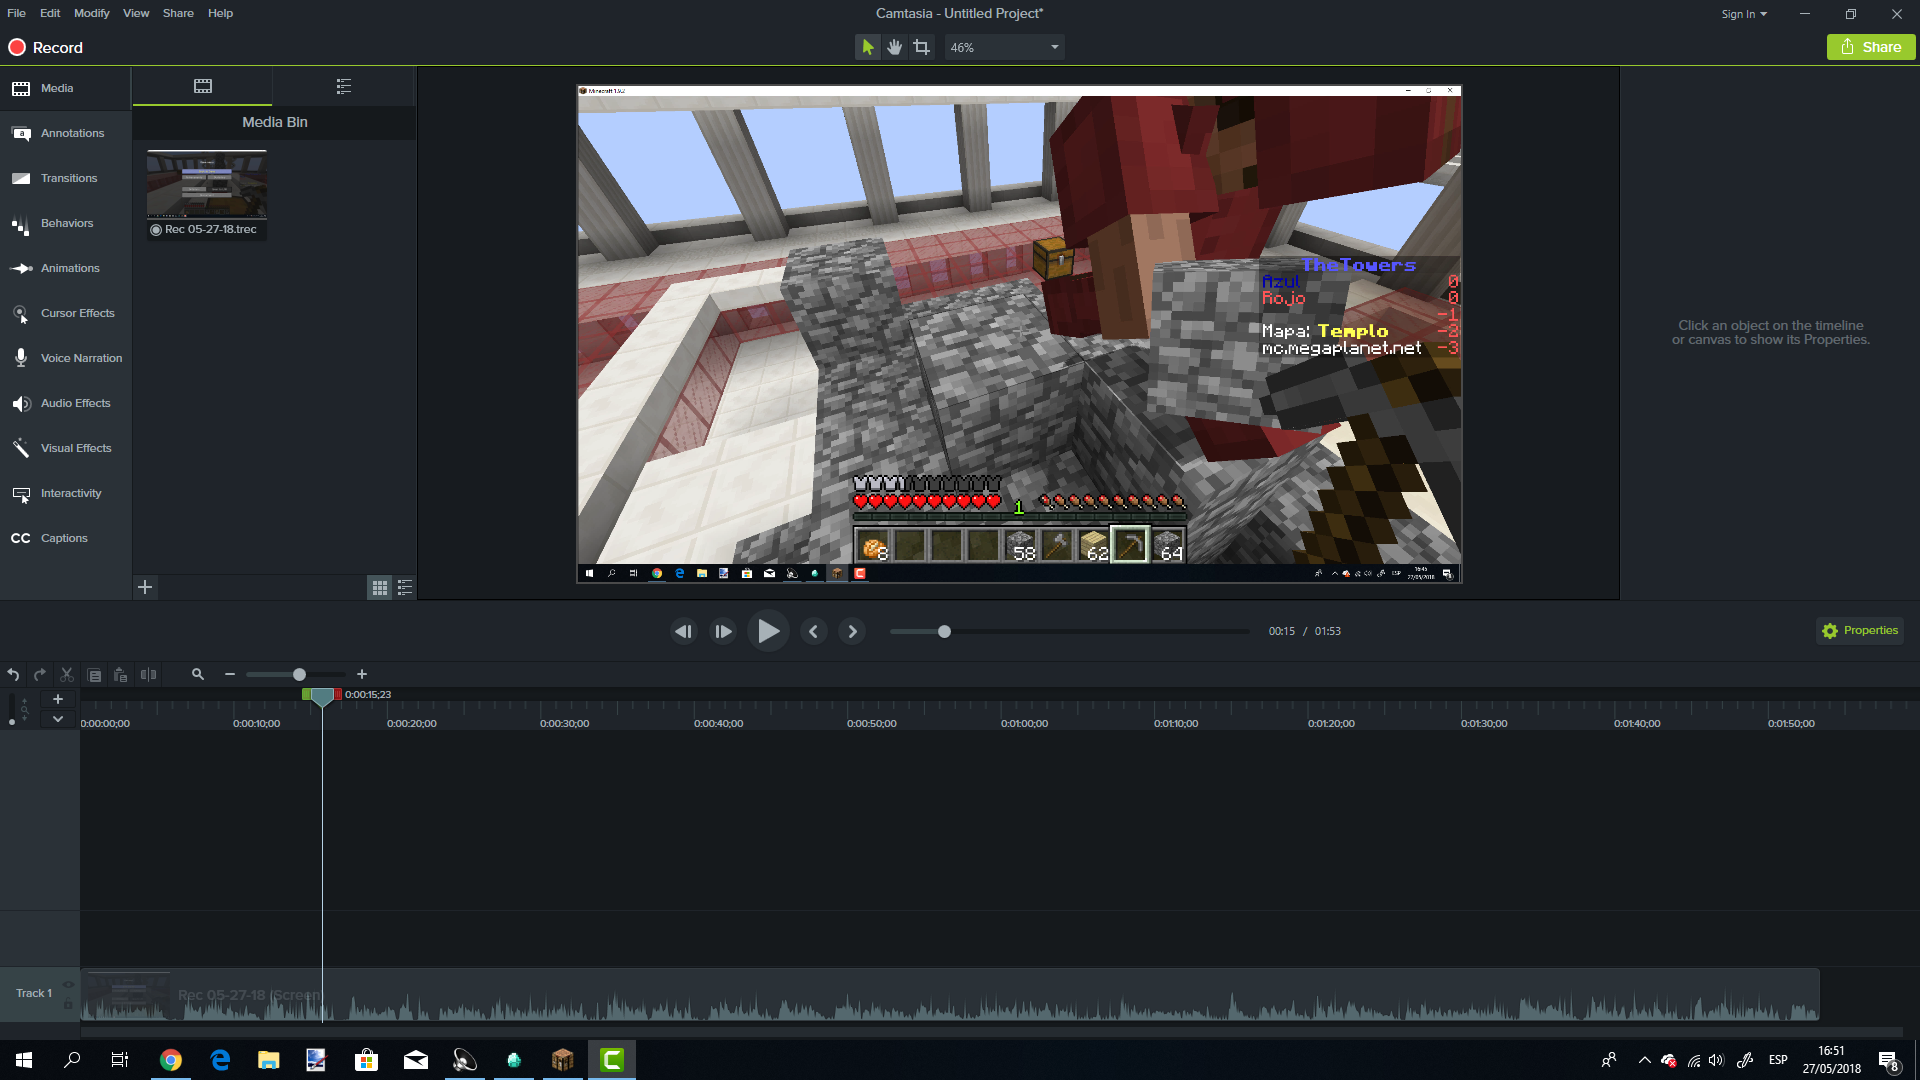Paste media on the timeline
Image resolution: width=1920 pixels, height=1080 pixels.
(121, 675)
